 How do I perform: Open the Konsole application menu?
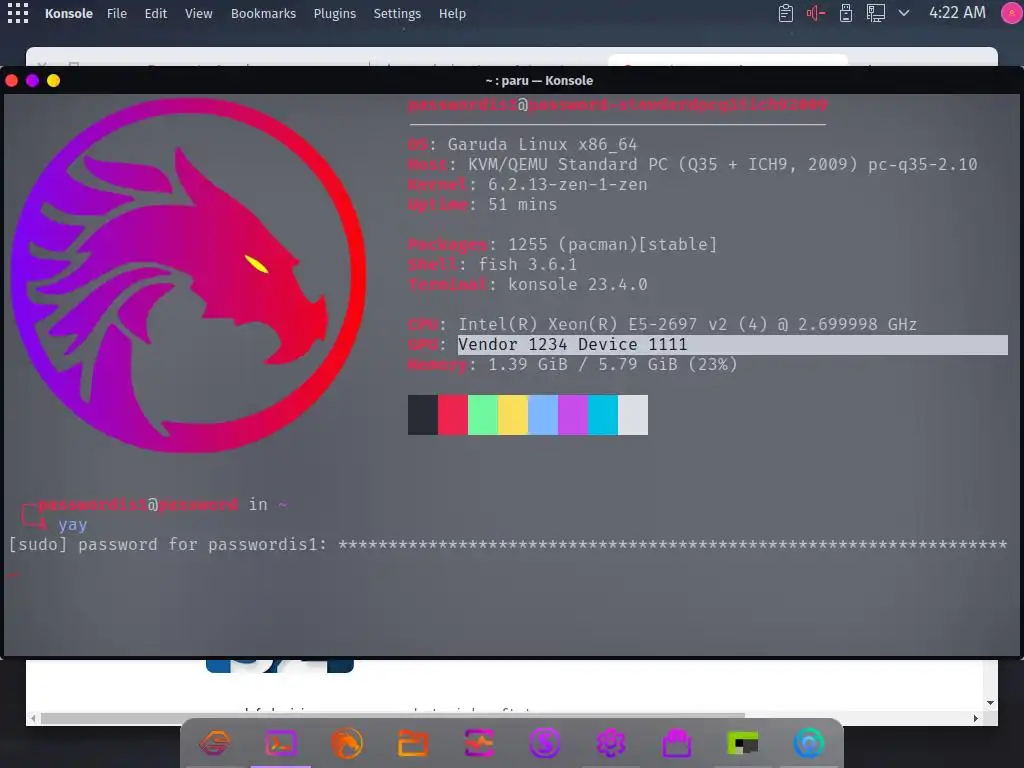coord(69,13)
